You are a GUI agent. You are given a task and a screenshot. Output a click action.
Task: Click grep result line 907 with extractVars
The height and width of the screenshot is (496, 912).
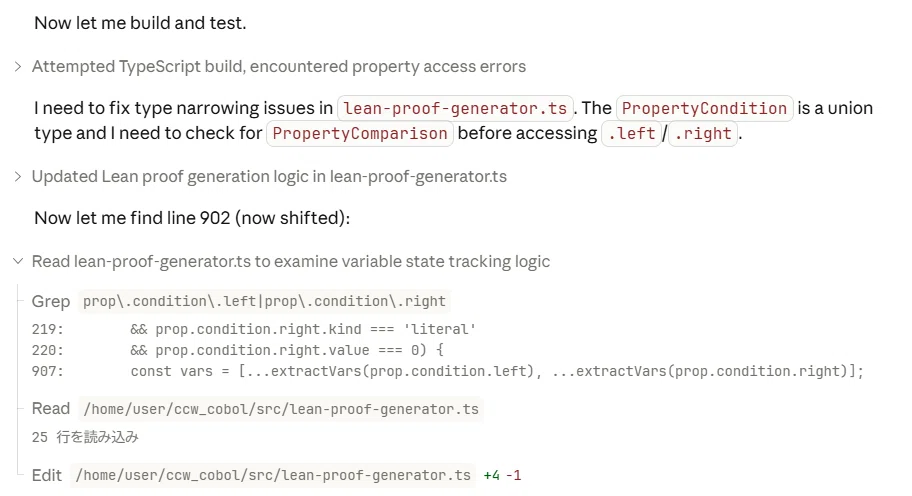(448, 371)
